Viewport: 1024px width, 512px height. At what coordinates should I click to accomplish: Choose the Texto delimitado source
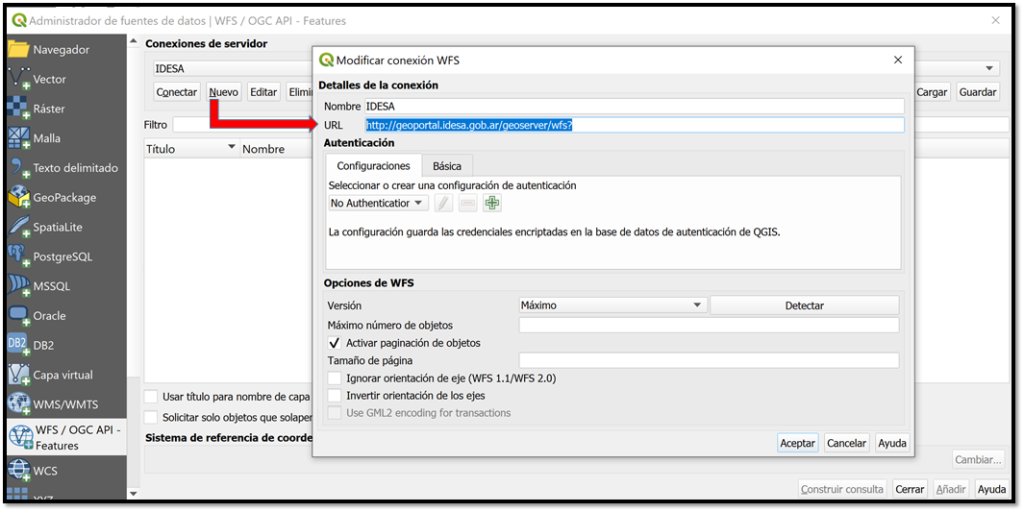tap(65, 168)
